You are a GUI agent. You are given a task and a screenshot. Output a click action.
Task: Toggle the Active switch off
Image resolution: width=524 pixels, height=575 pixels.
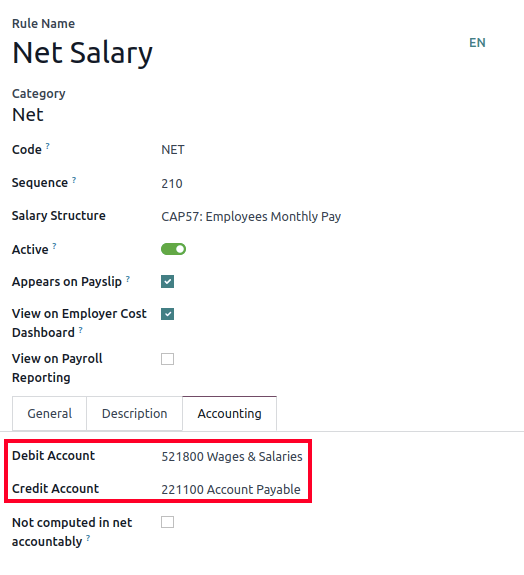pos(173,249)
